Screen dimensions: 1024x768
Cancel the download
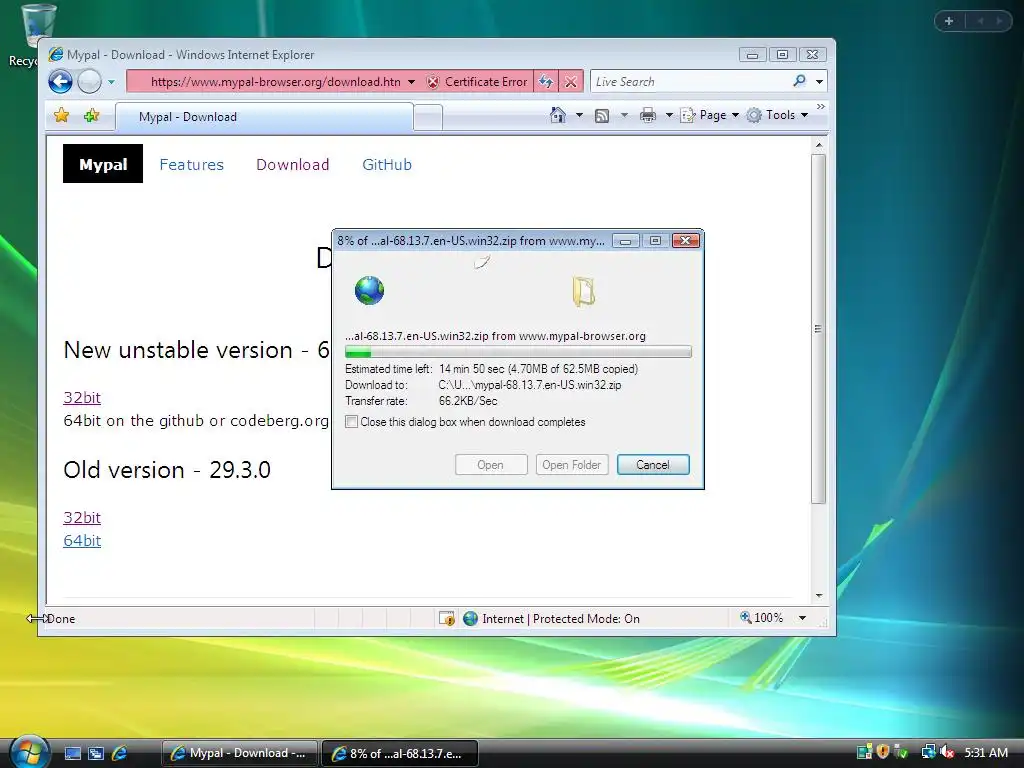click(653, 464)
